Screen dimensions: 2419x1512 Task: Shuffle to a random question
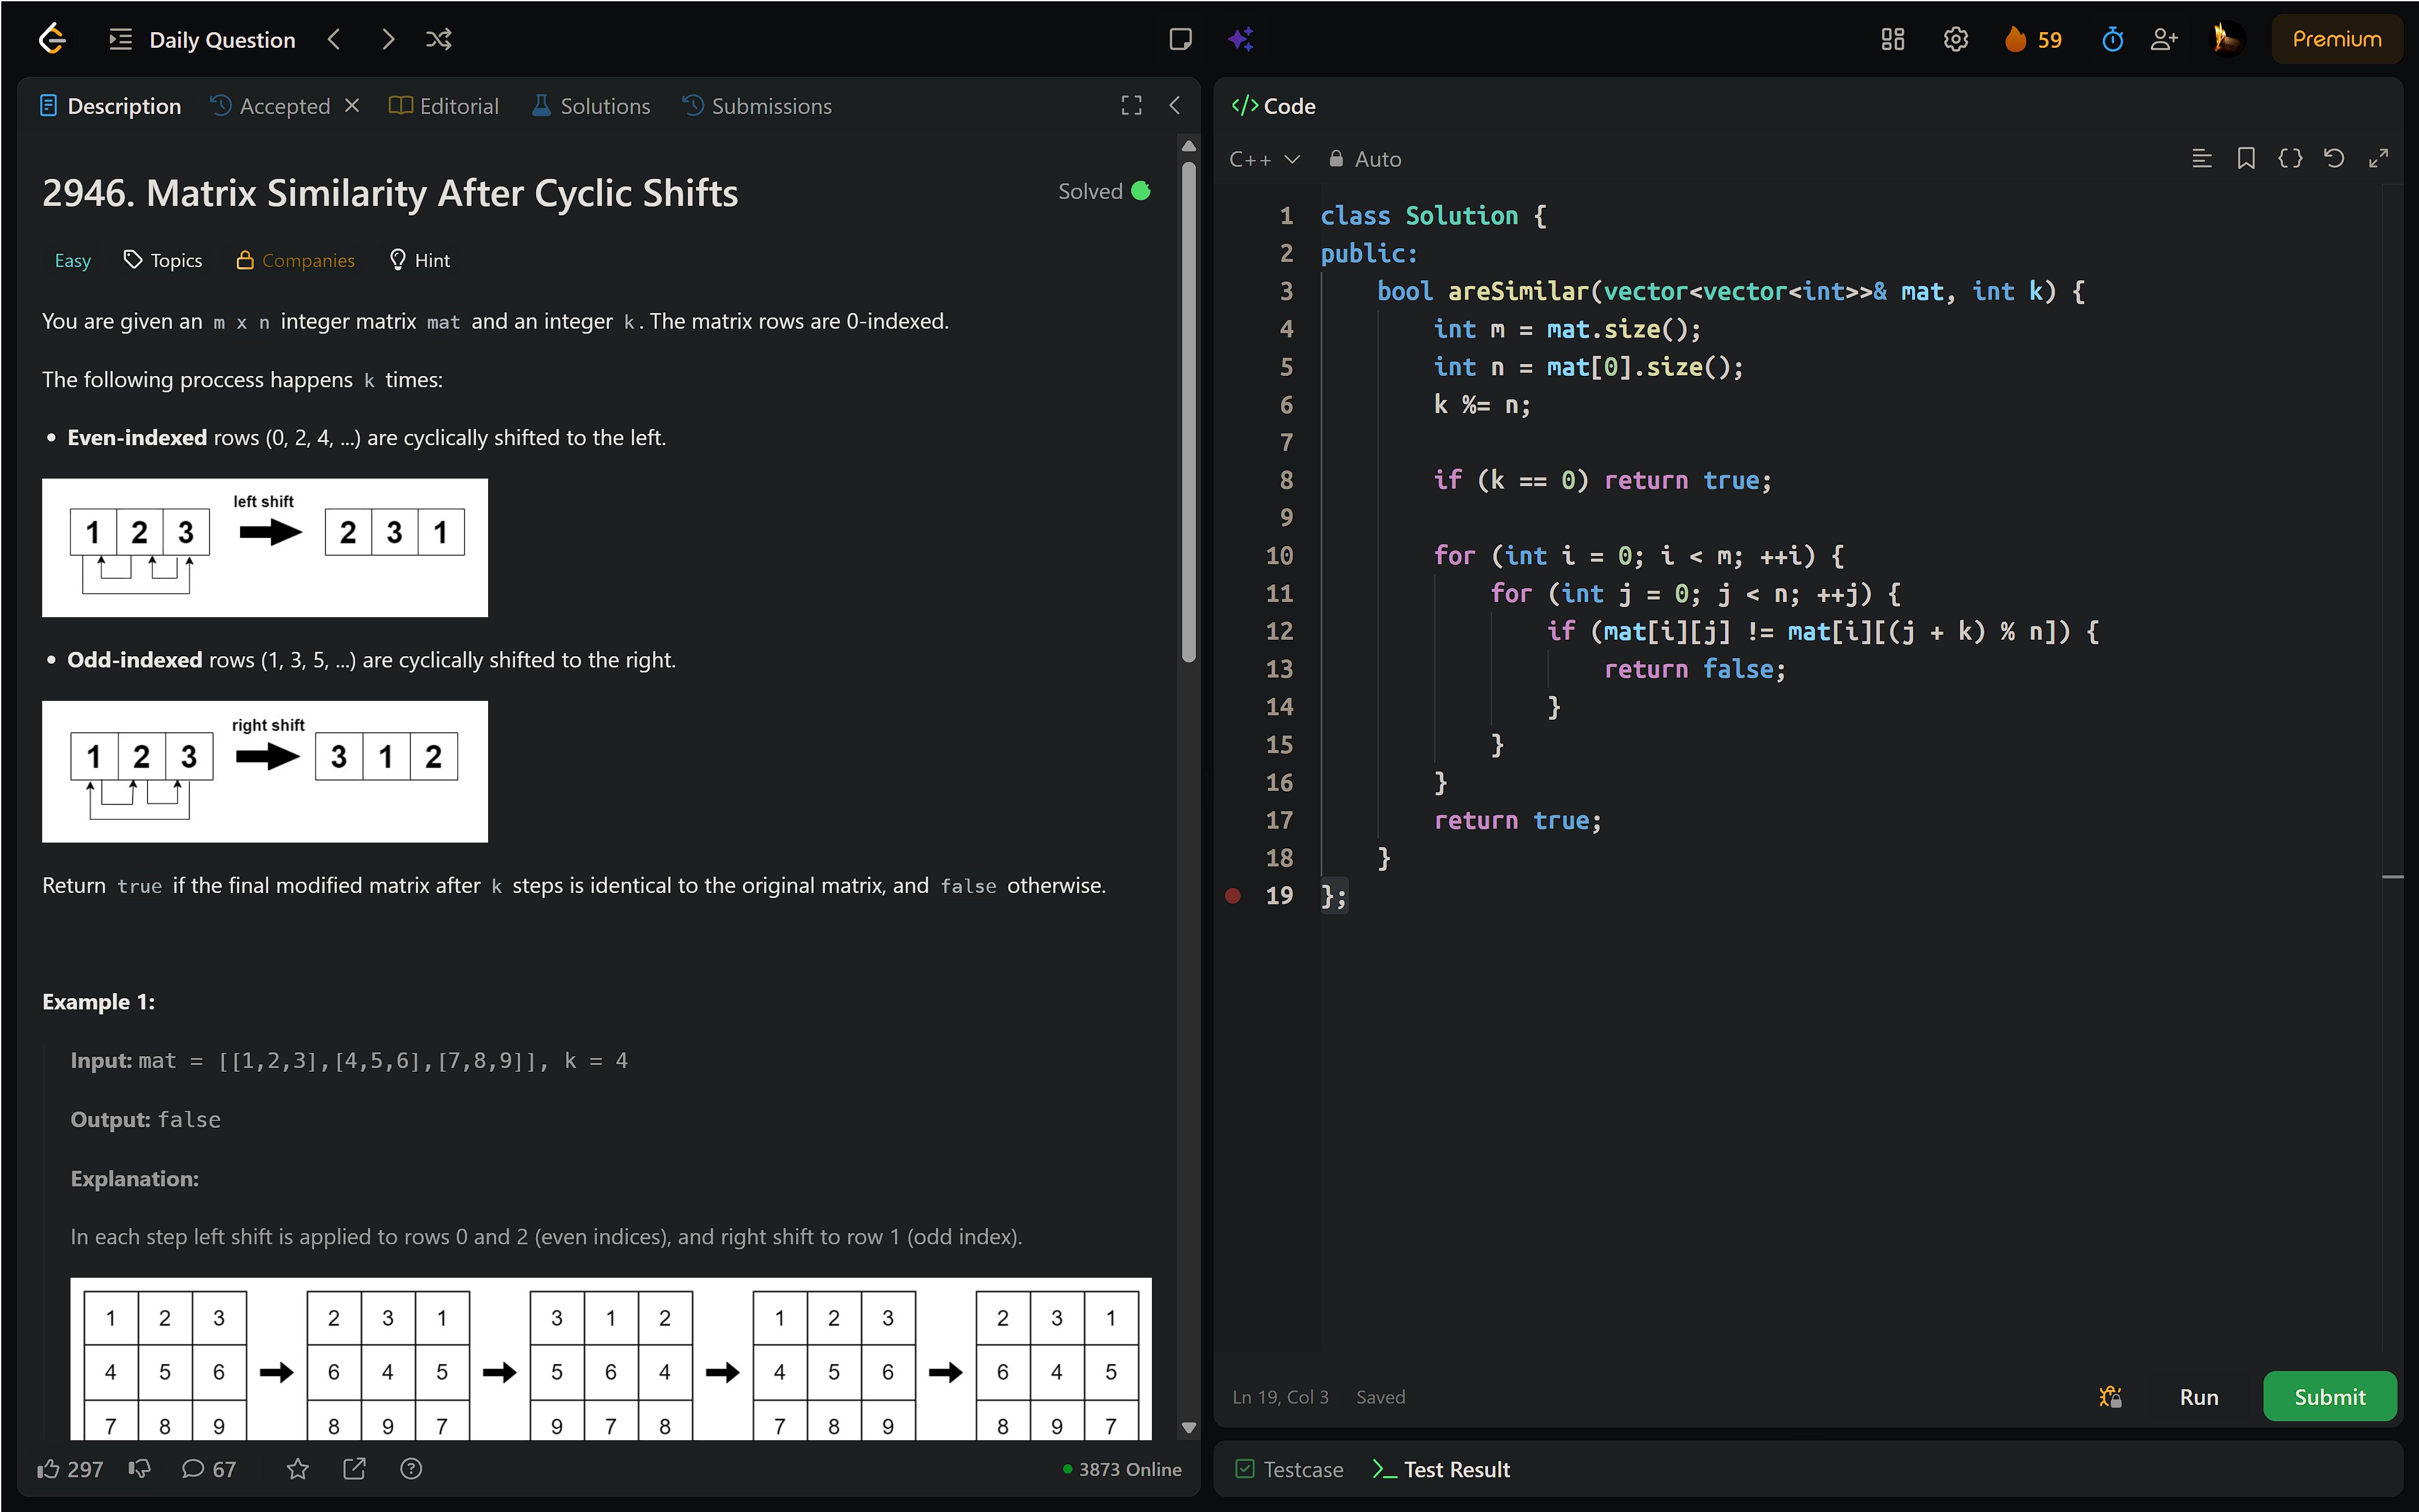438,39
